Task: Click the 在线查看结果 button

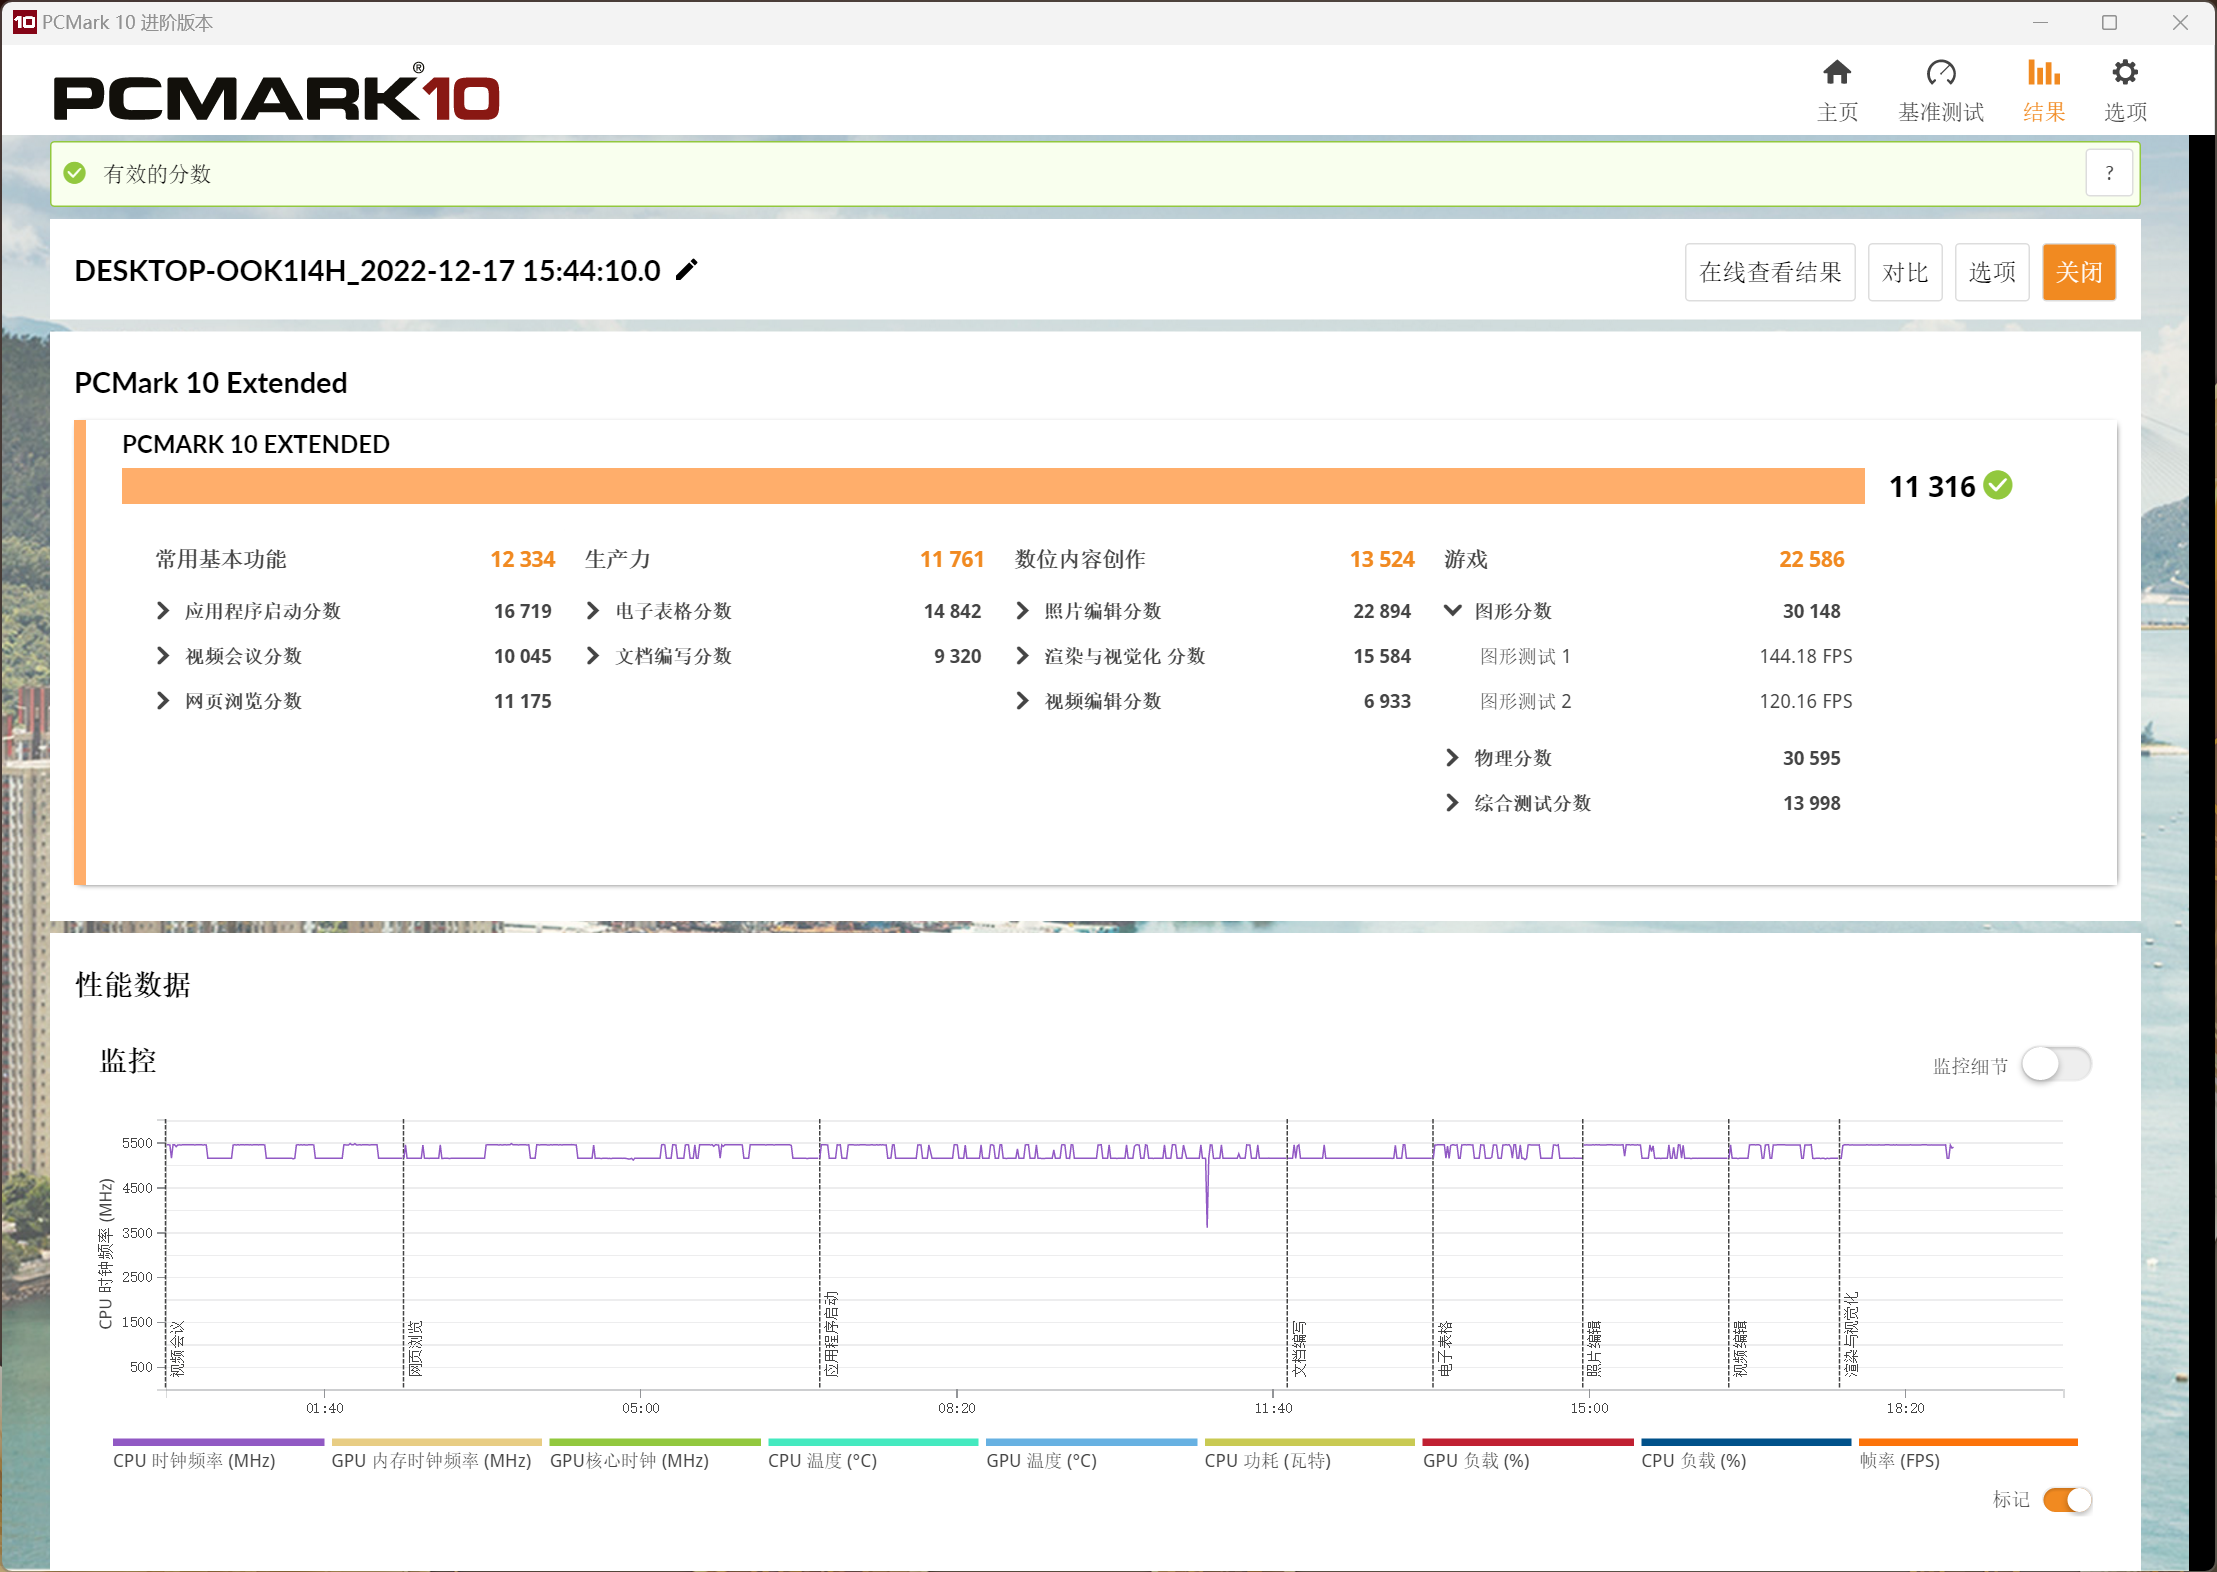Action: 1770,271
